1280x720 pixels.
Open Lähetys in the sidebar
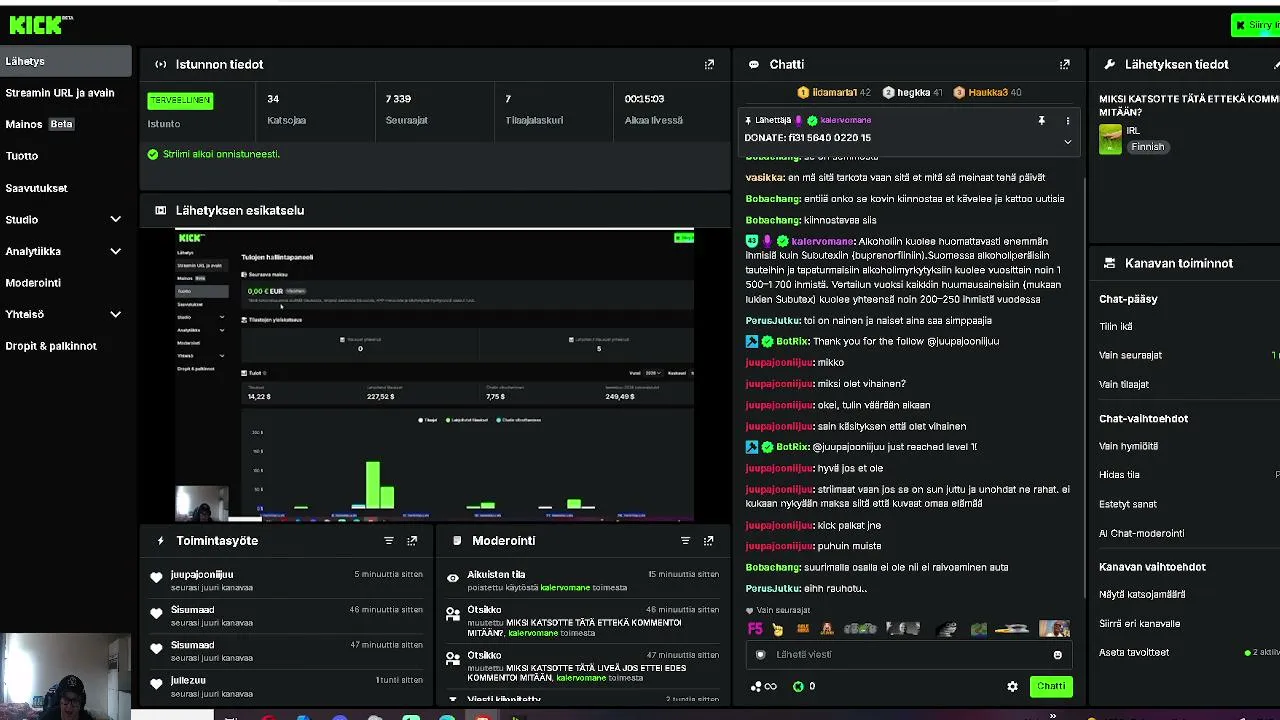65,61
